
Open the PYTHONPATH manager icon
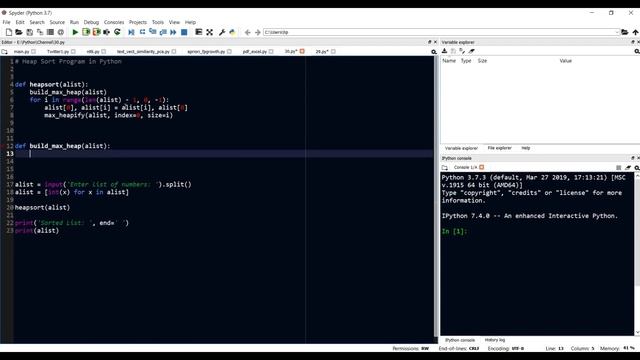(232, 32)
